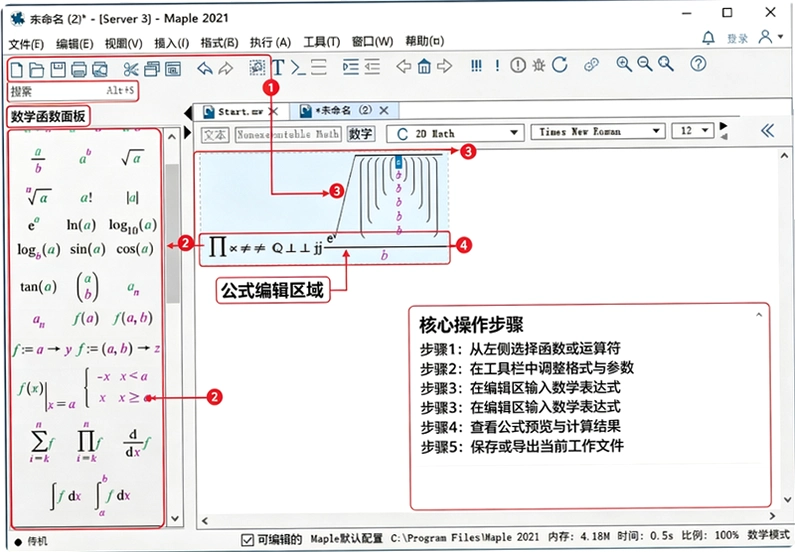Open a file via folder icon
795x552 pixels.
click(37, 69)
